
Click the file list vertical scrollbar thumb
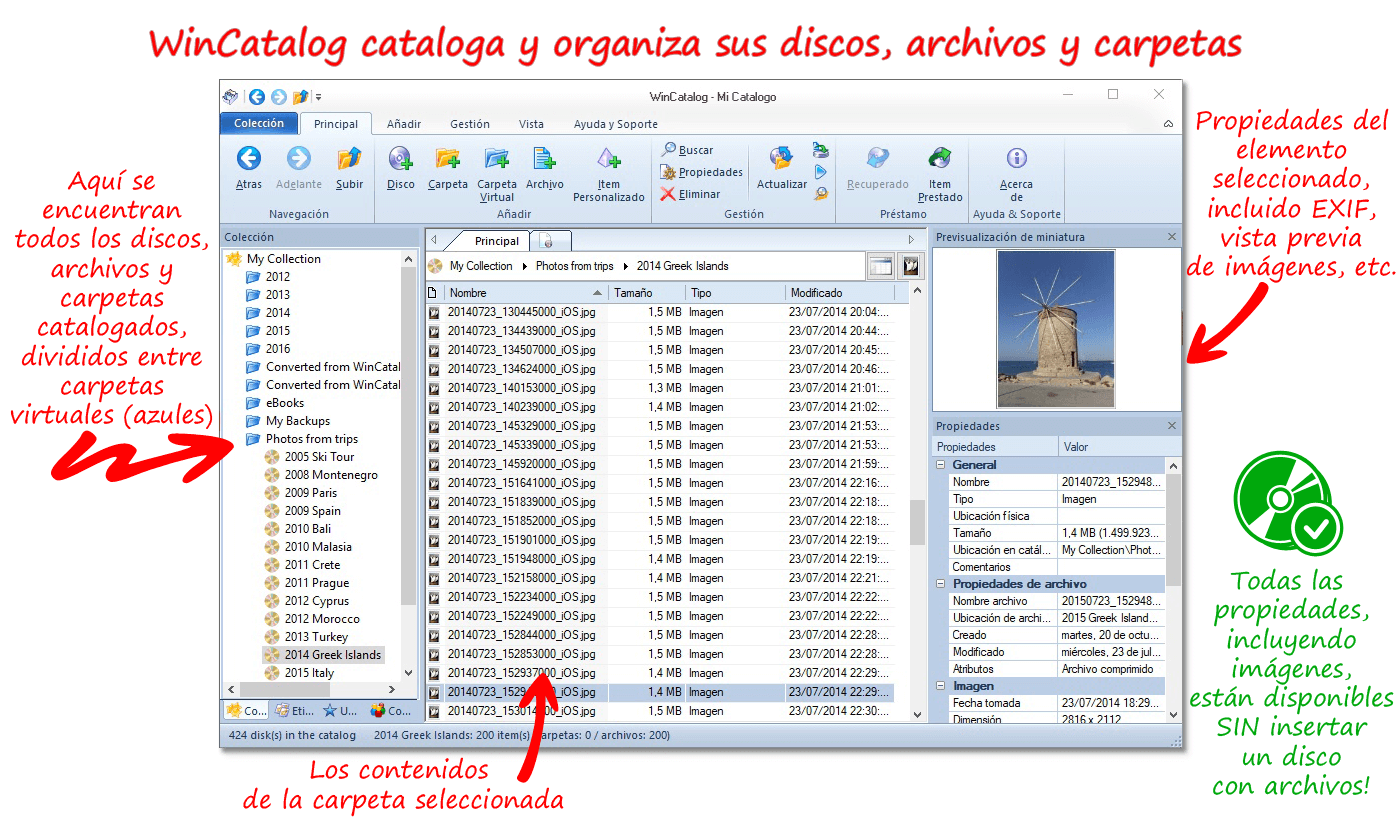[x=917, y=522]
